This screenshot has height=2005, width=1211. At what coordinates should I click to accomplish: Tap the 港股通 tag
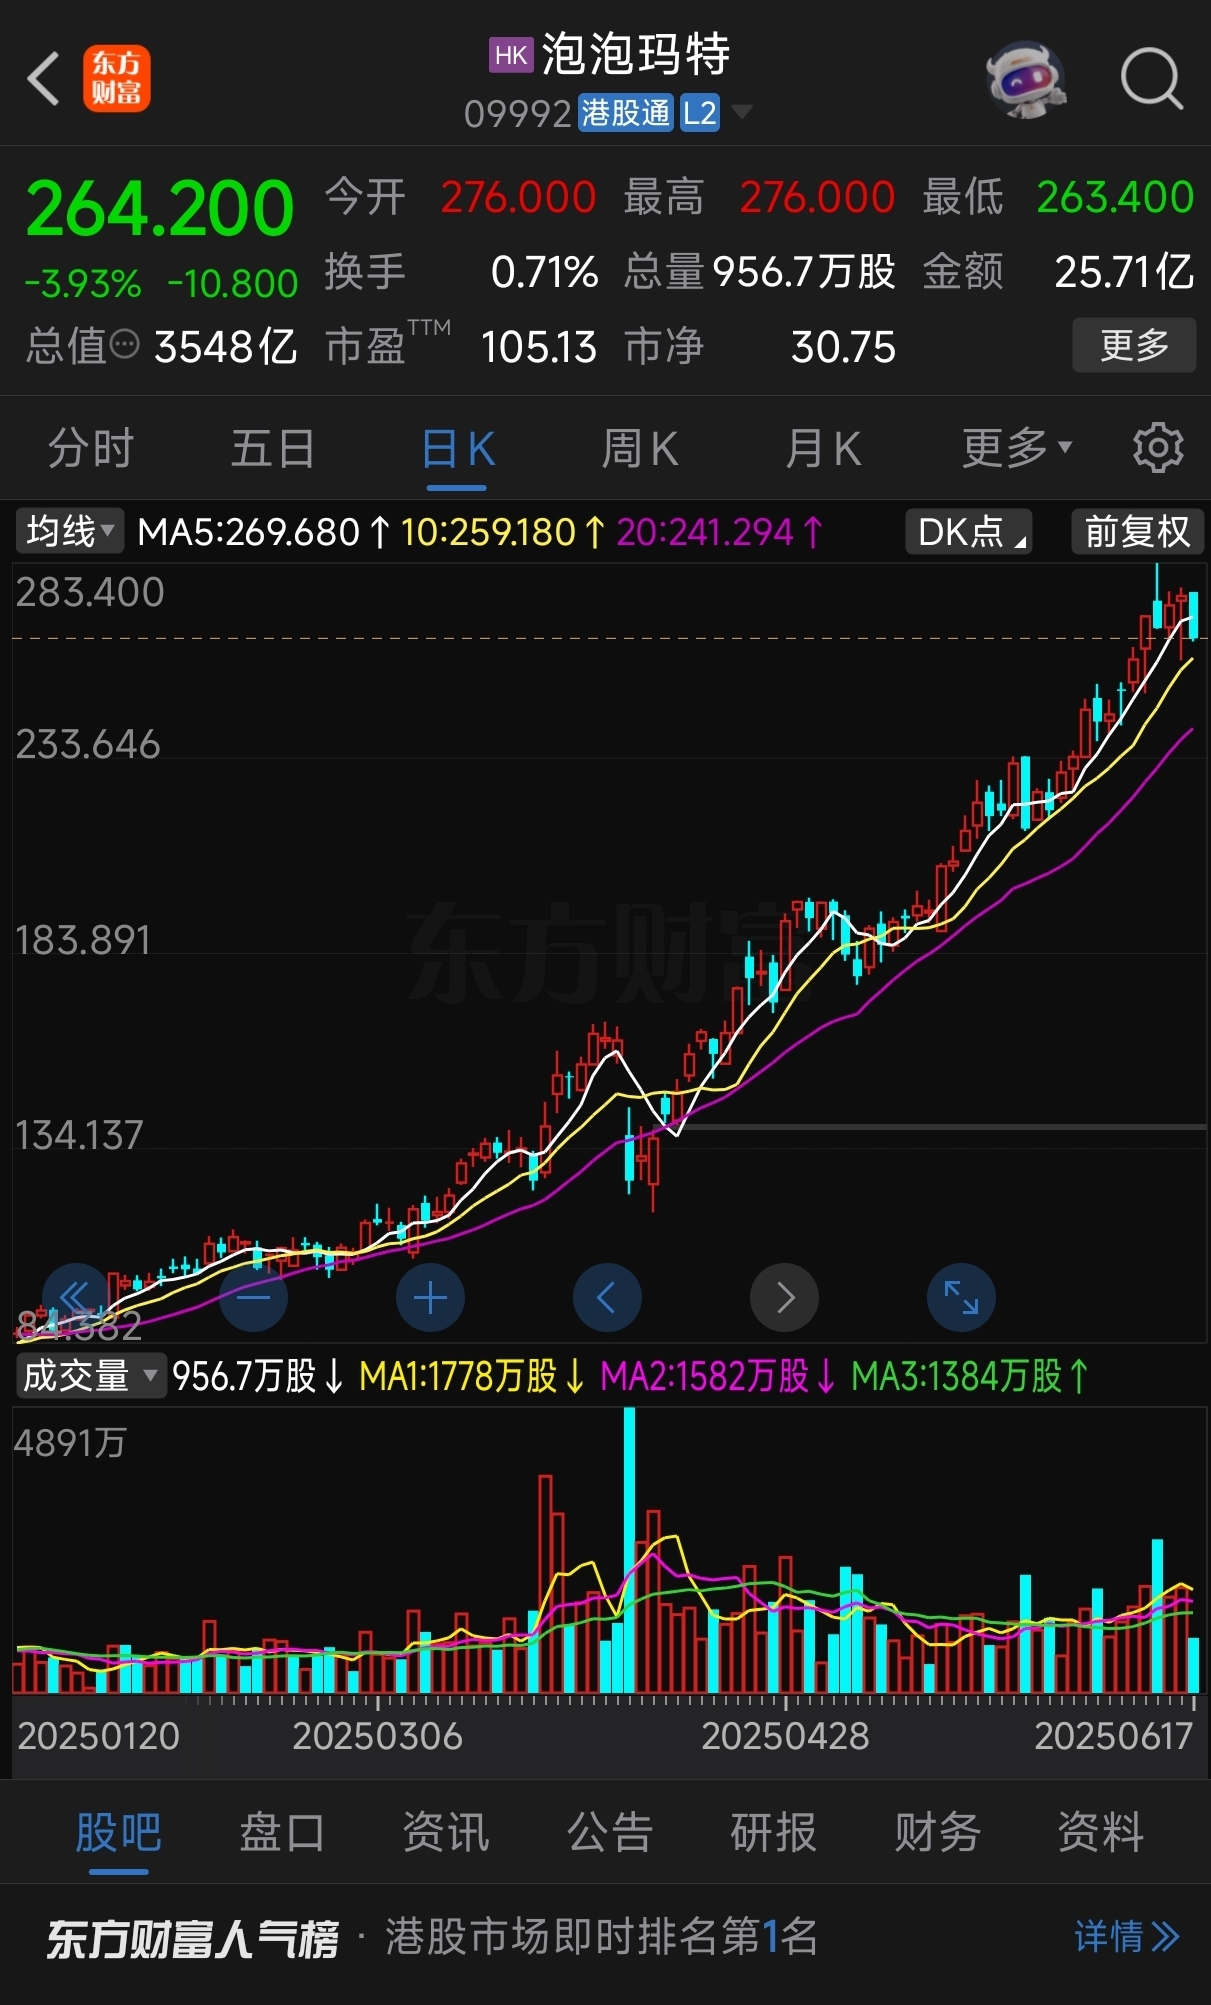tap(626, 113)
